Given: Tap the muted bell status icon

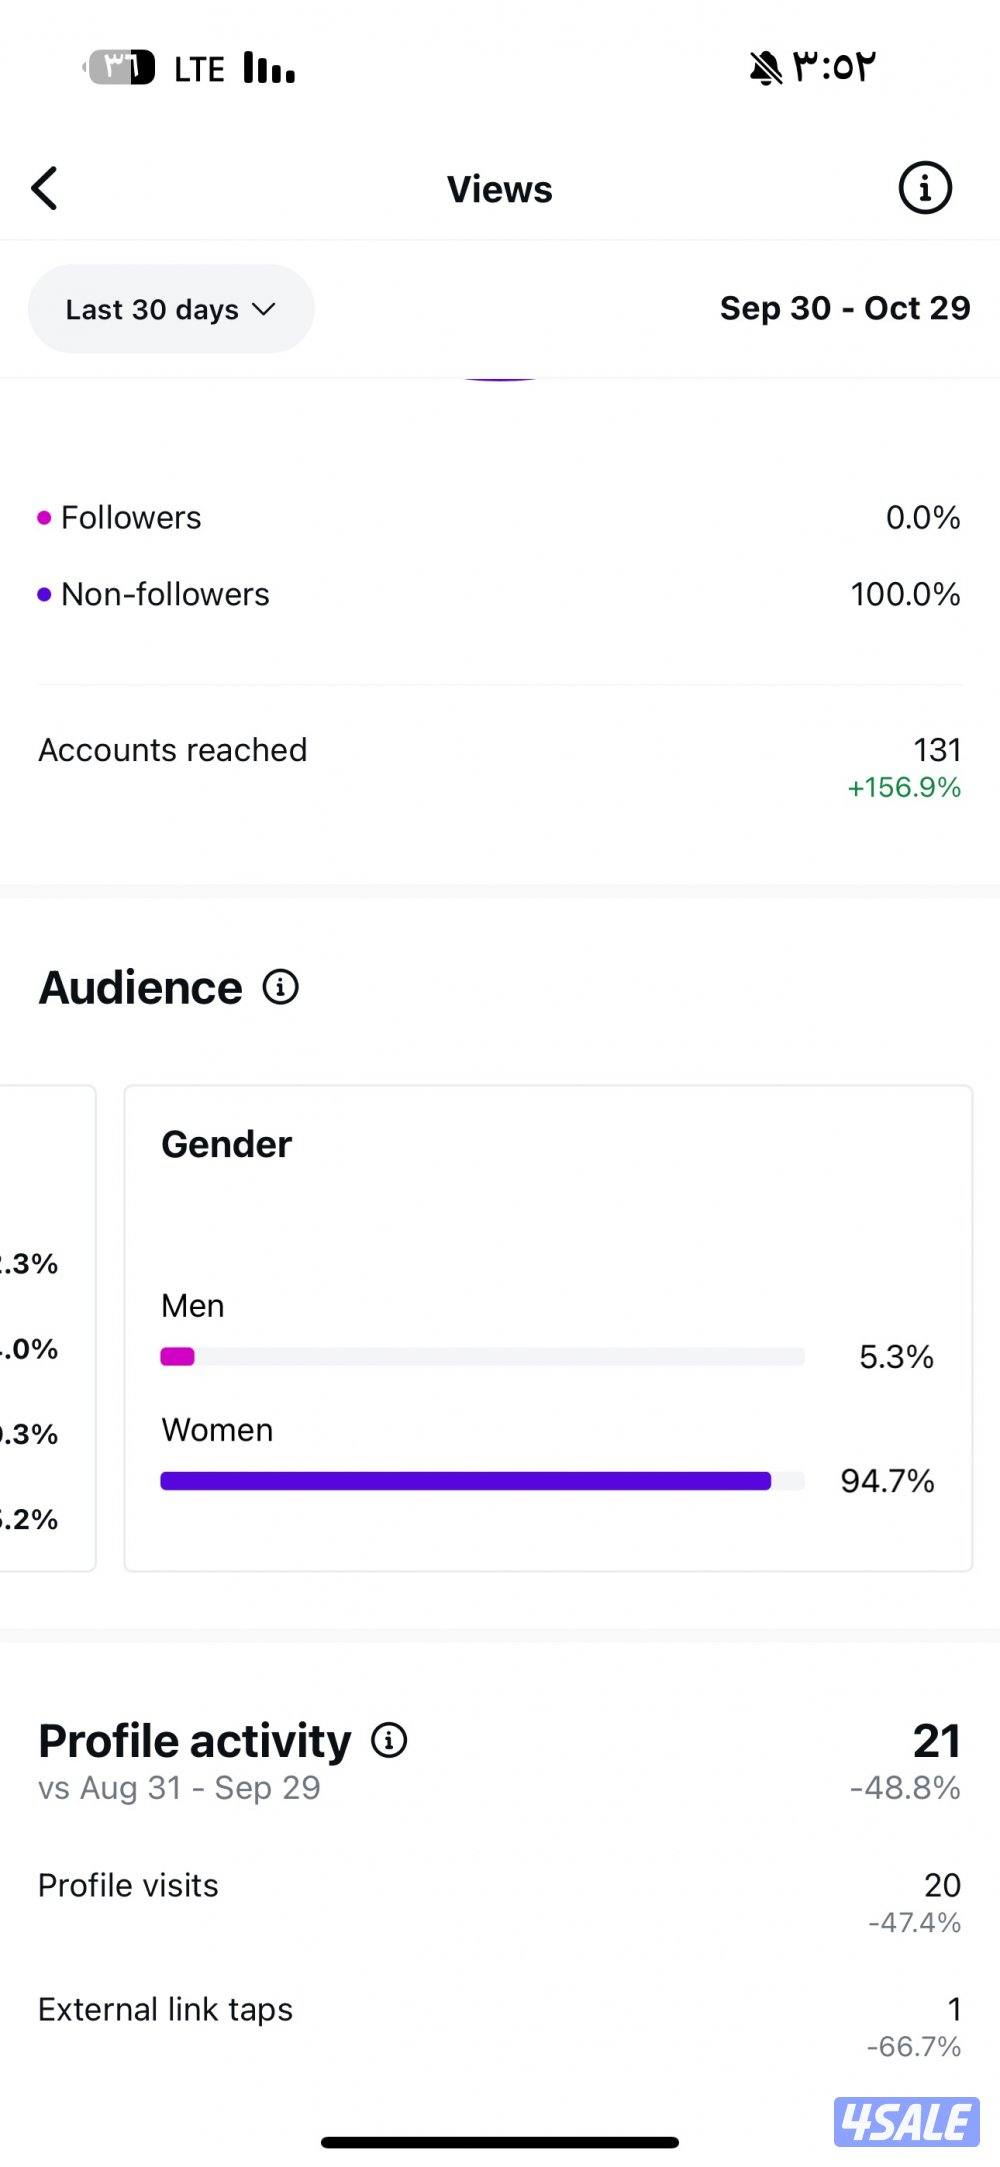Looking at the screenshot, I should [x=766, y=68].
